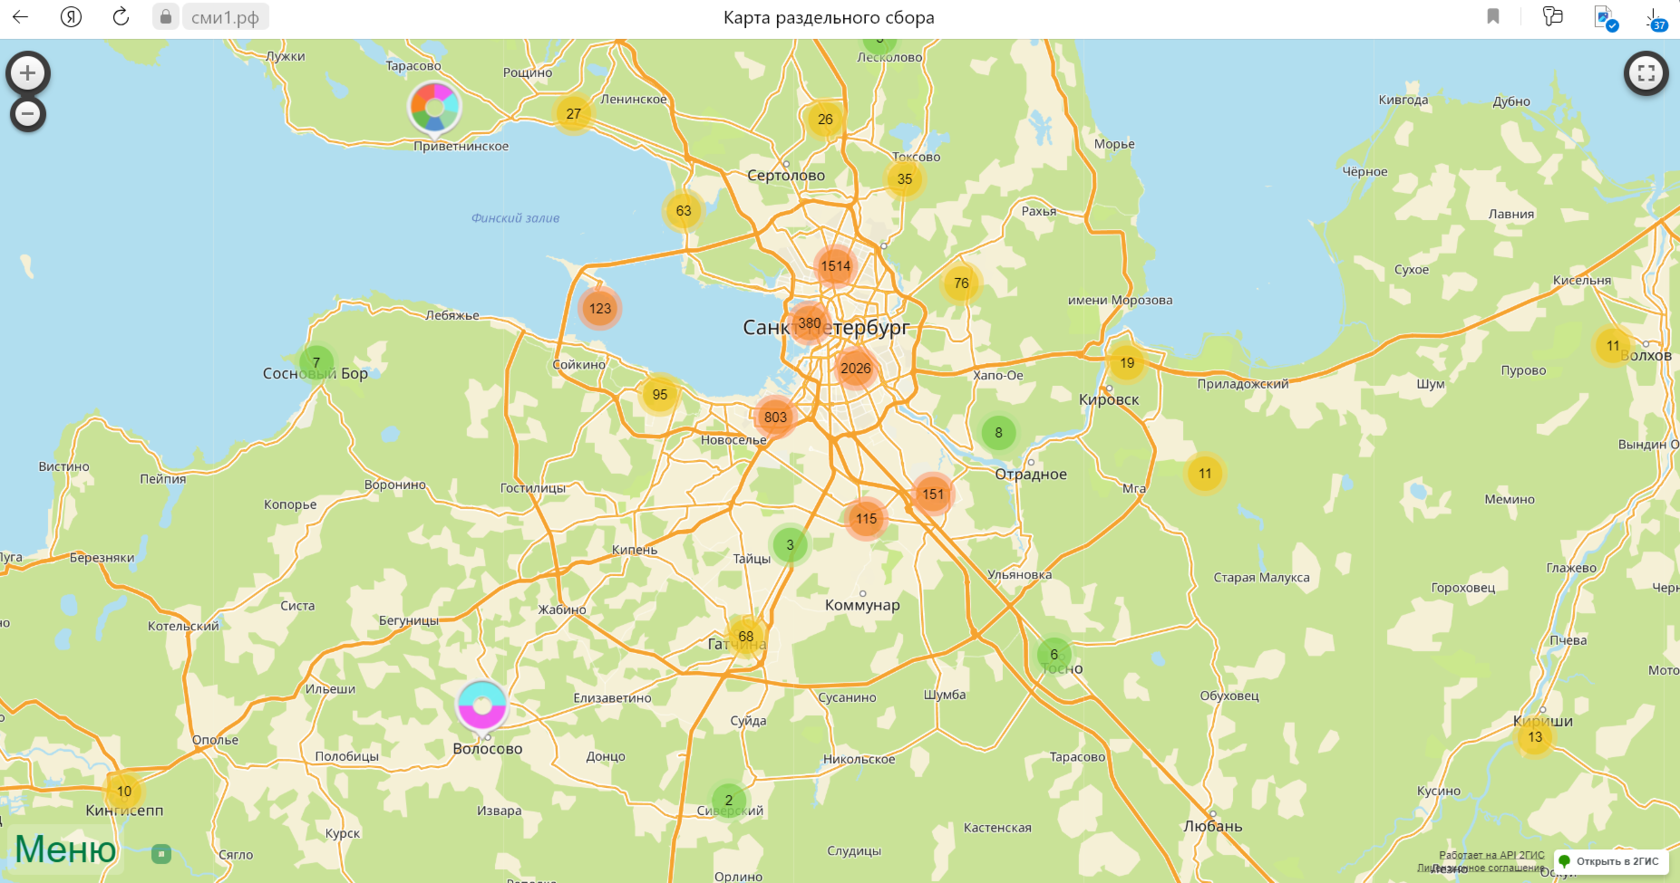Viewport: 1680px width, 883px height.
Task: Open the Лицензионное соглашение link
Action: click(1480, 868)
